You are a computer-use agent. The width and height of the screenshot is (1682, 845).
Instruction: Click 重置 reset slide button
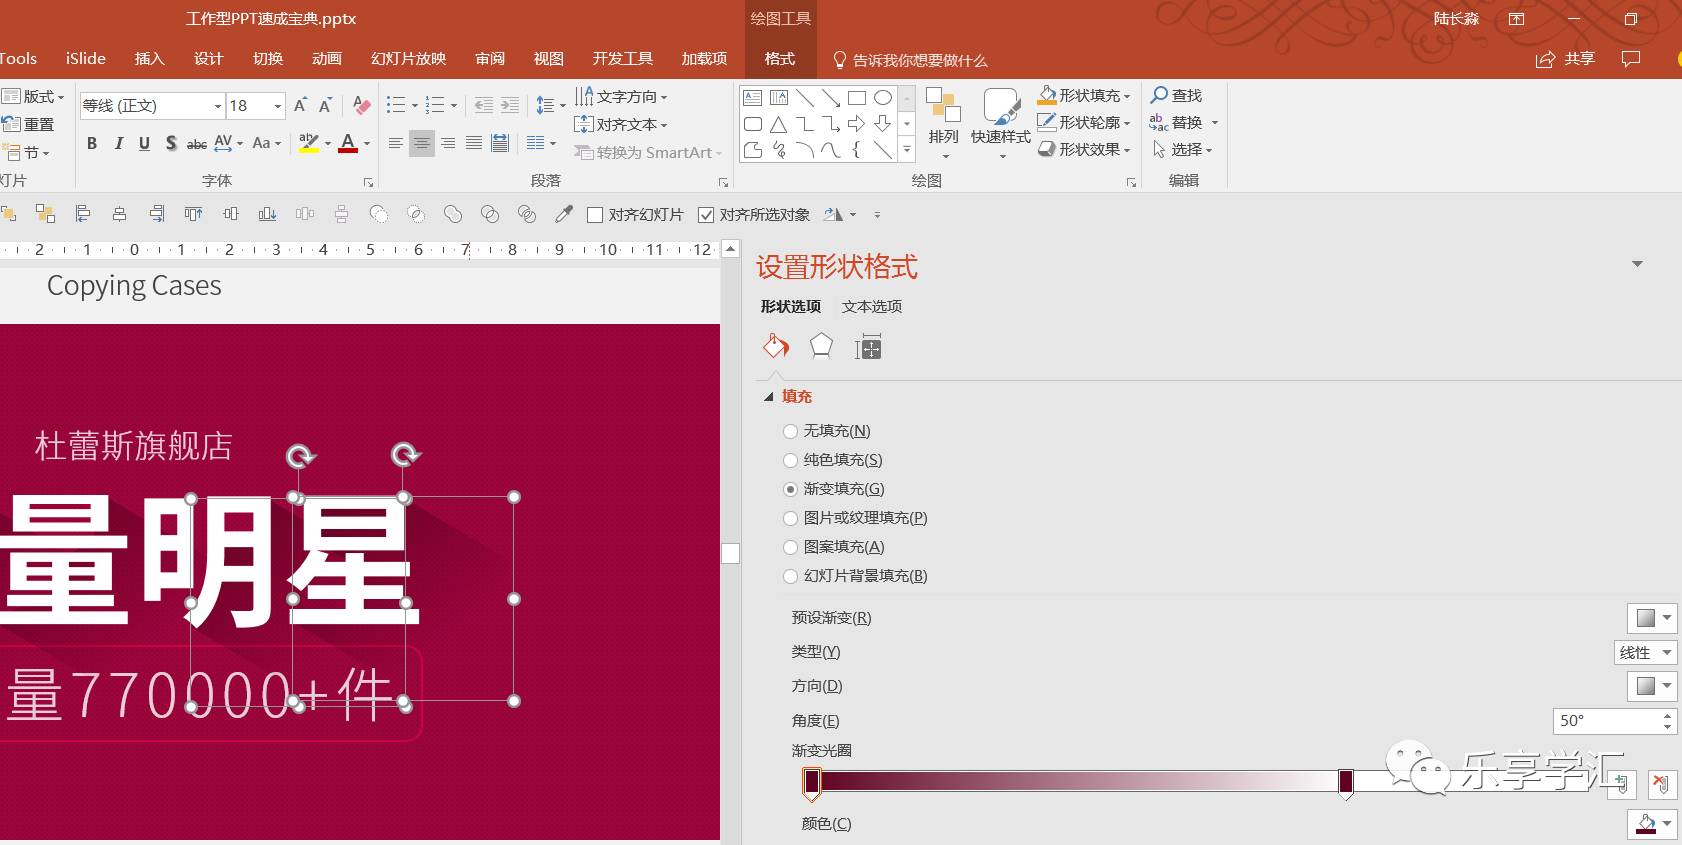click(x=28, y=124)
